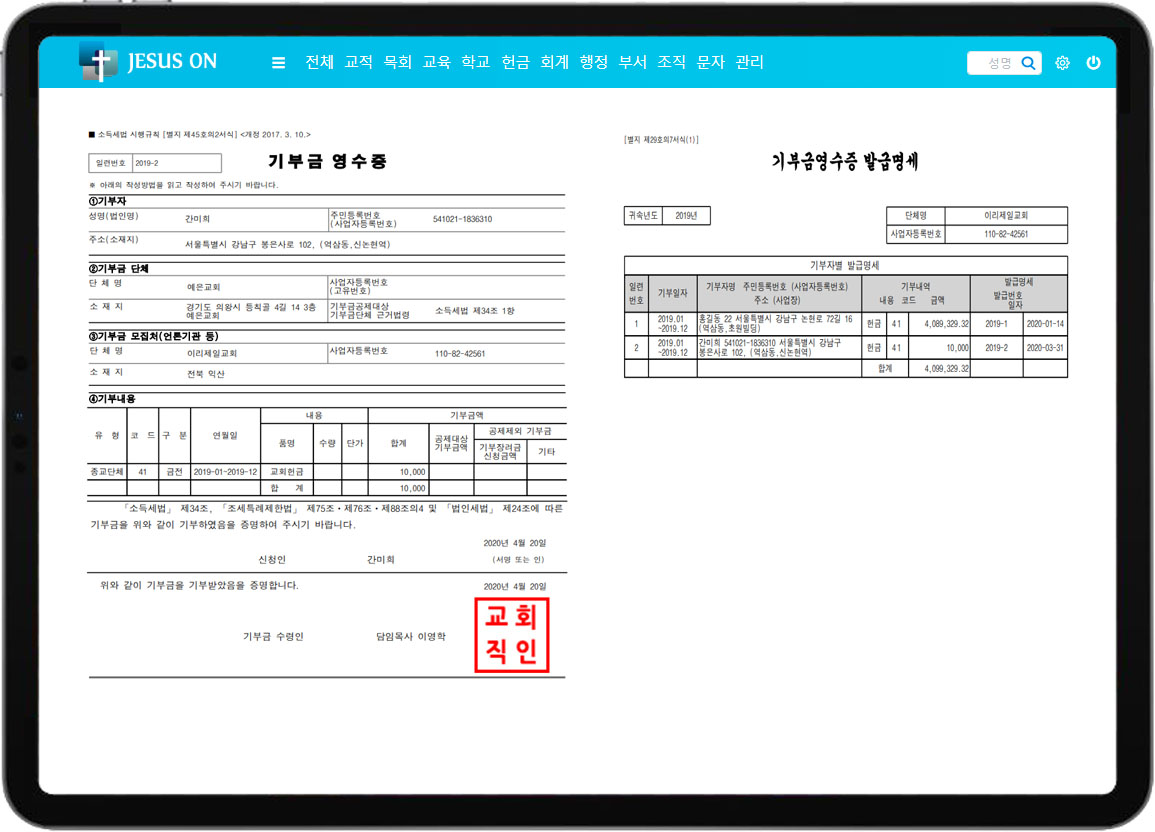Viewport: 1155px width, 832px height.
Task: Open settings via the gear icon
Action: pyautogui.click(x=1062, y=63)
